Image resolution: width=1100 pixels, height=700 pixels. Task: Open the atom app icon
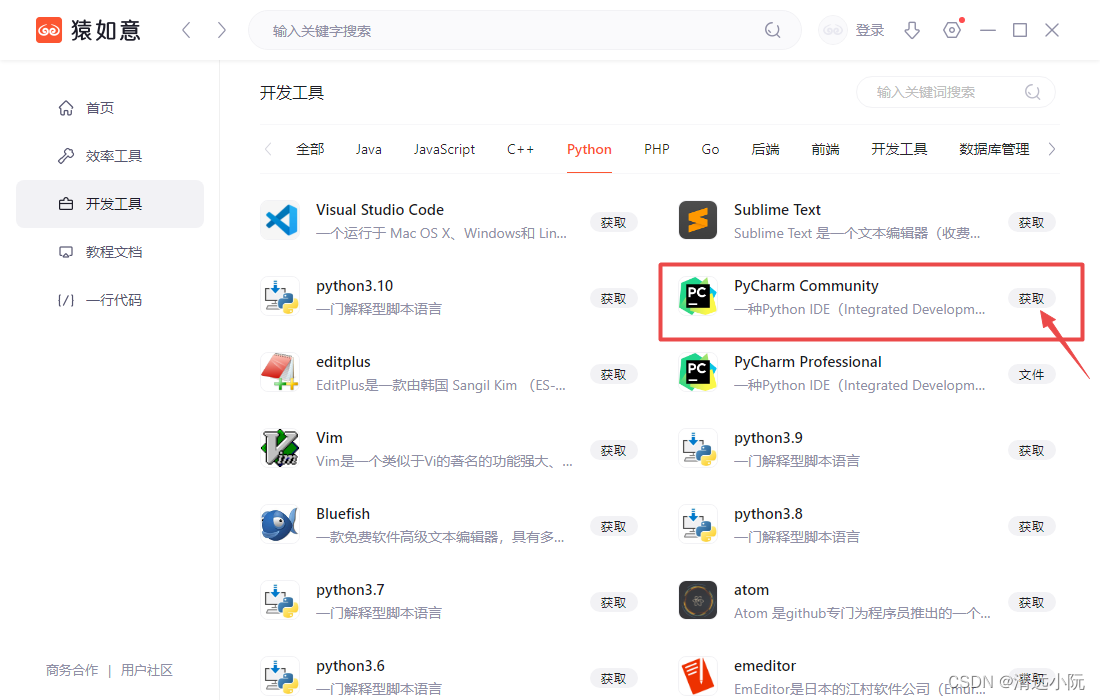[x=697, y=600]
